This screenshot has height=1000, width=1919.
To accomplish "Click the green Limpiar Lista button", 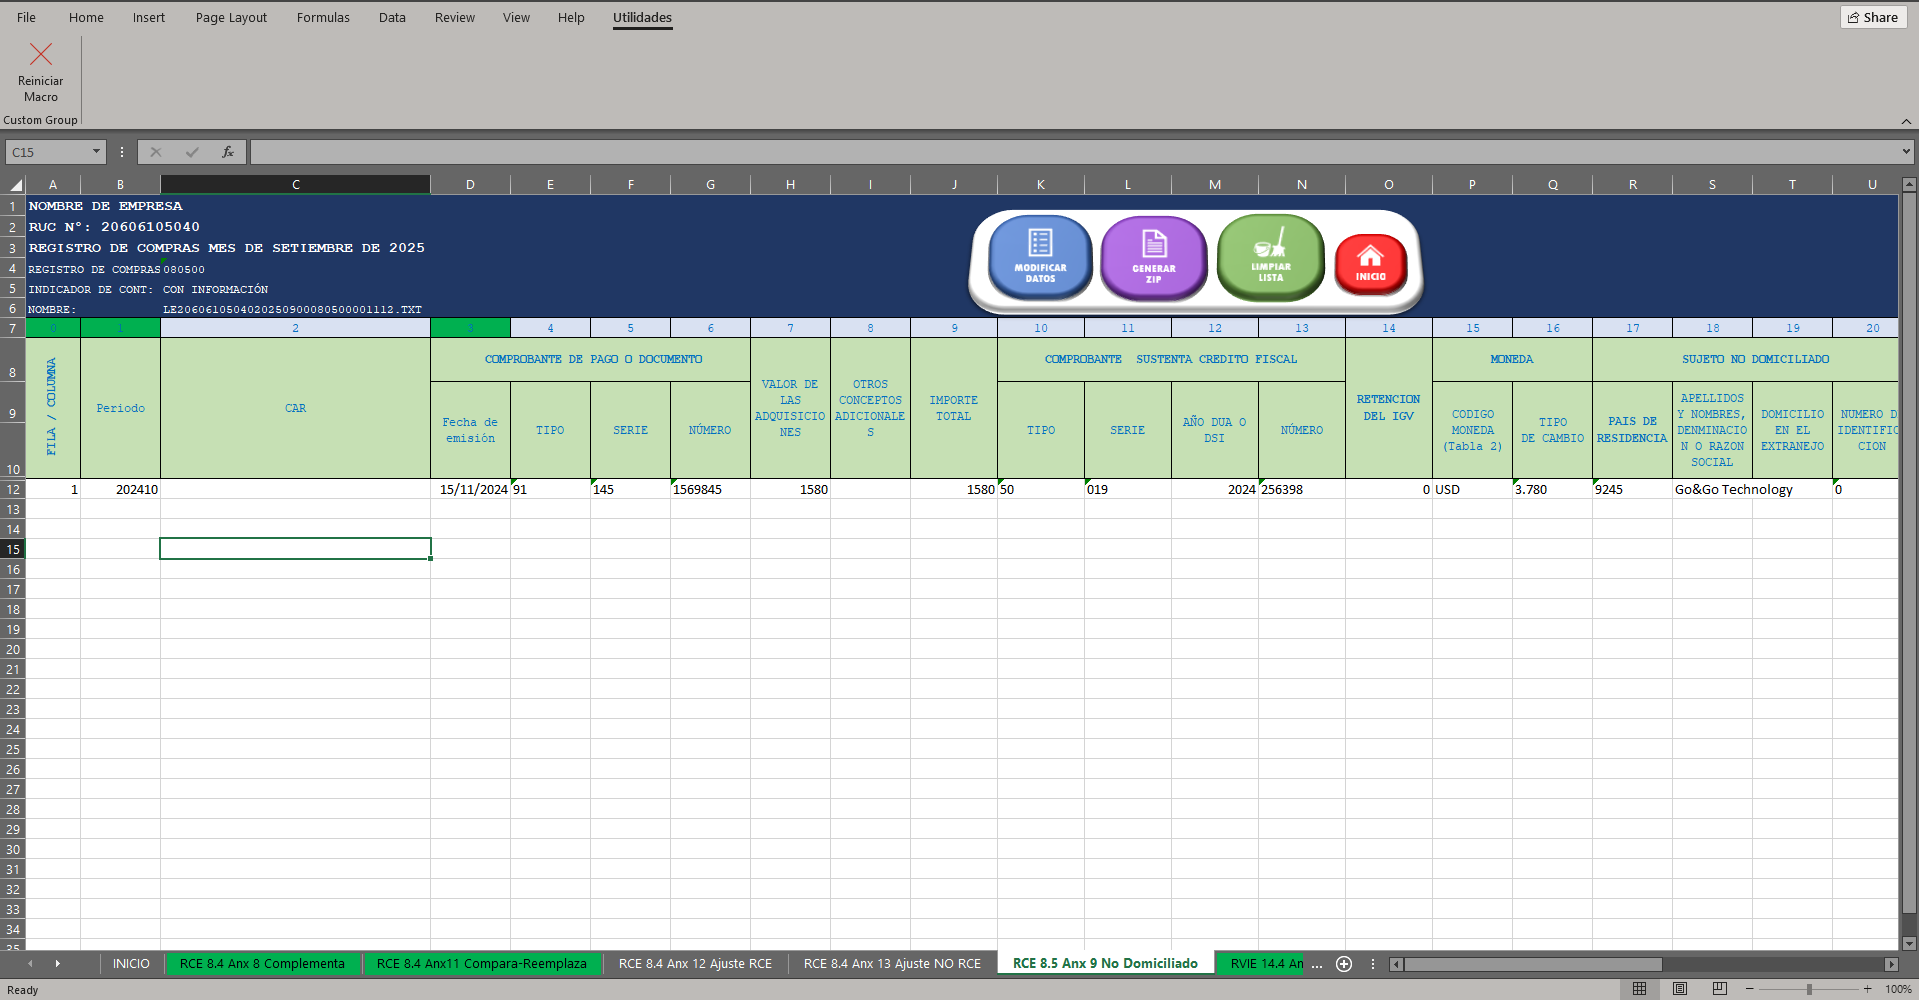I will click(x=1270, y=257).
